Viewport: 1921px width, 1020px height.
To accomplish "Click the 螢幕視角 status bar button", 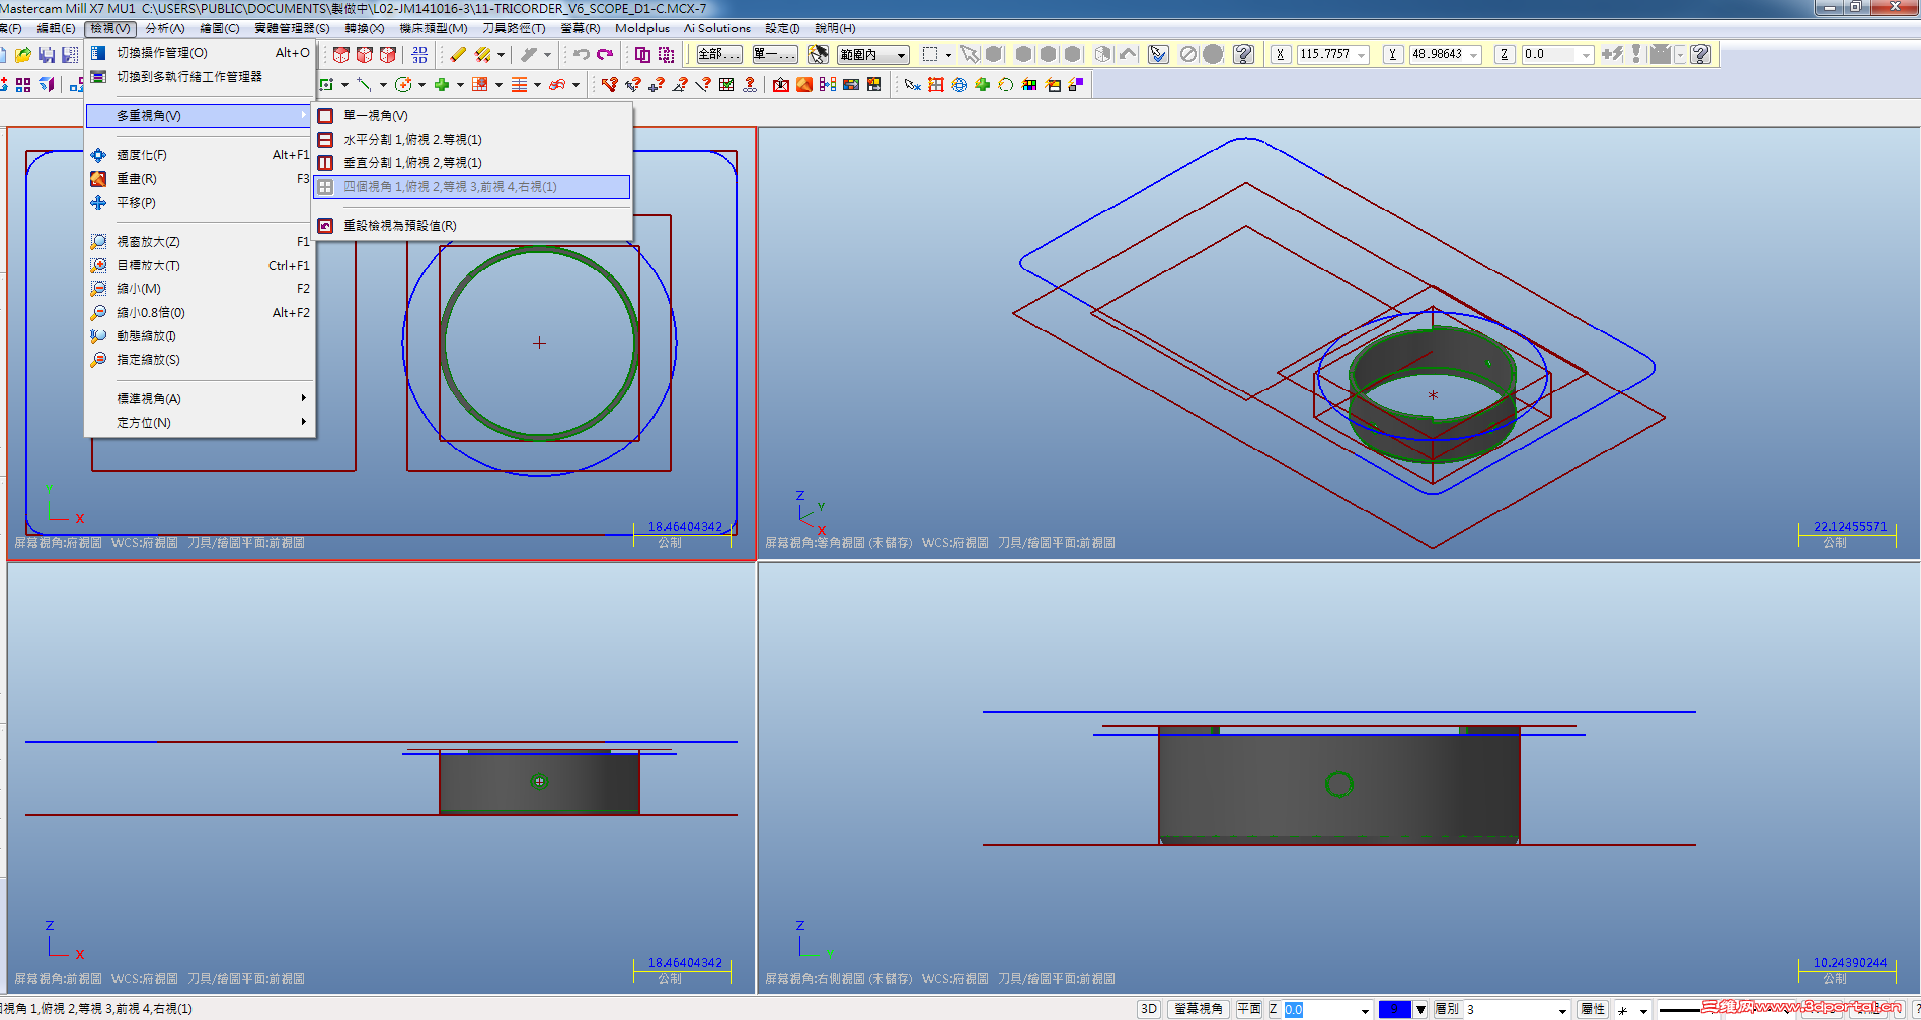I will point(1198,1009).
